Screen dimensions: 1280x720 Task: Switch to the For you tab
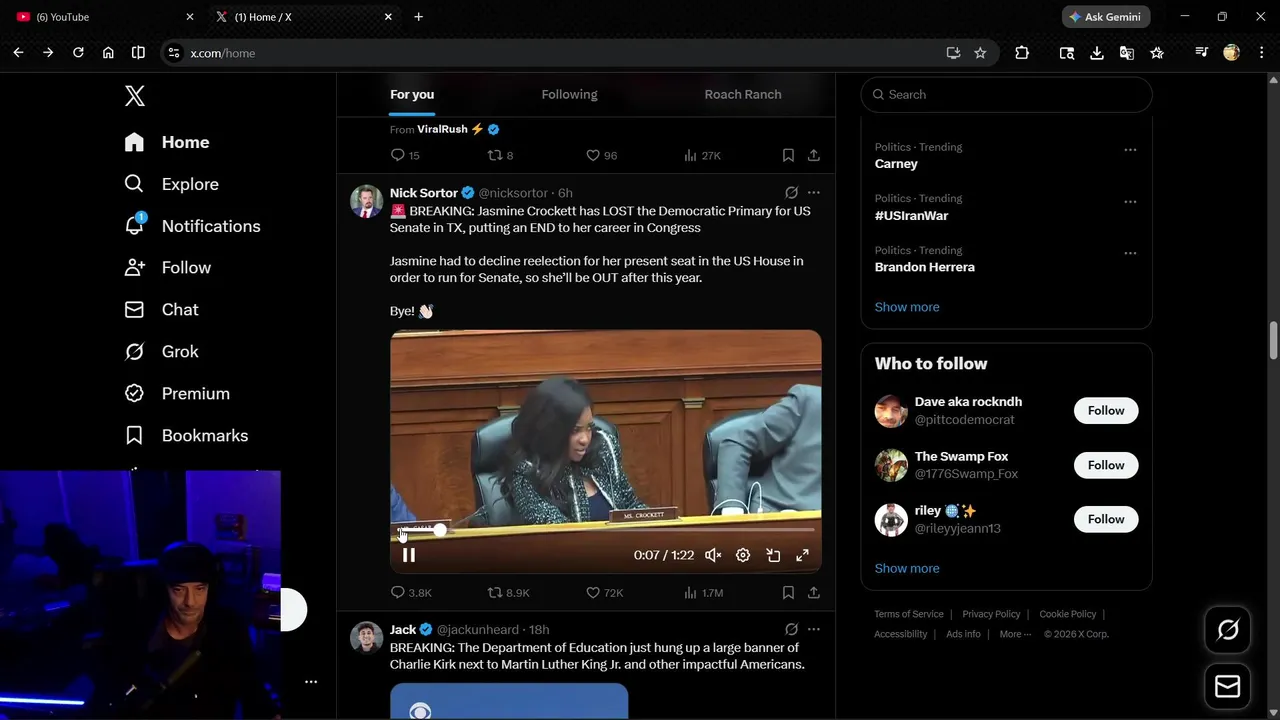pos(412,94)
